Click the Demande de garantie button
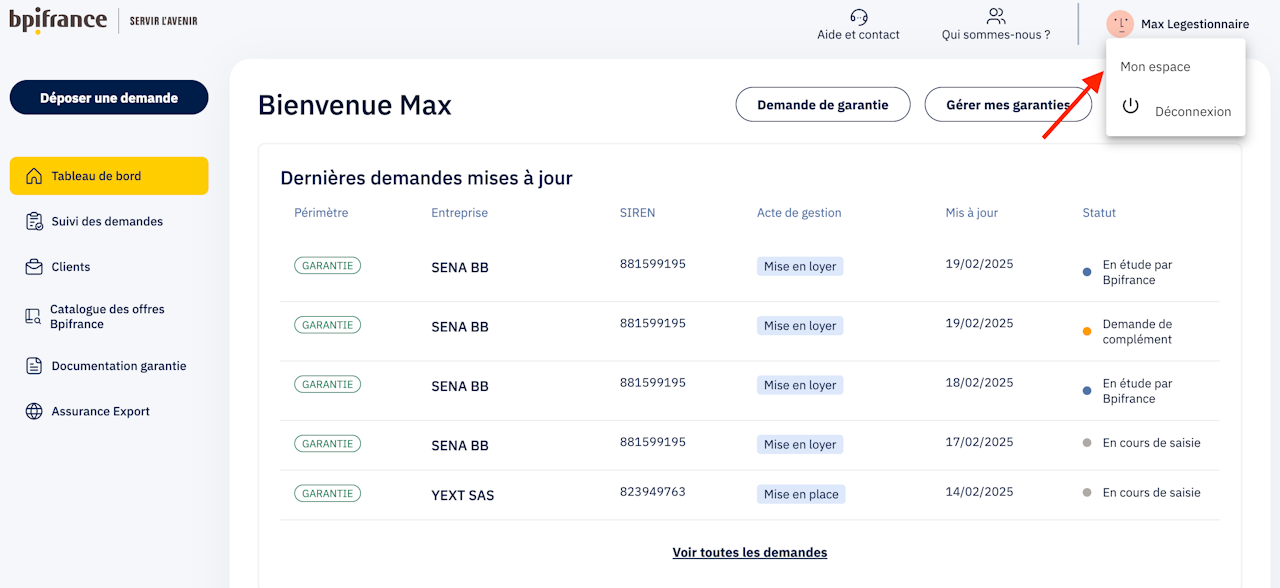The image size is (1280, 588). (x=822, y=105)
